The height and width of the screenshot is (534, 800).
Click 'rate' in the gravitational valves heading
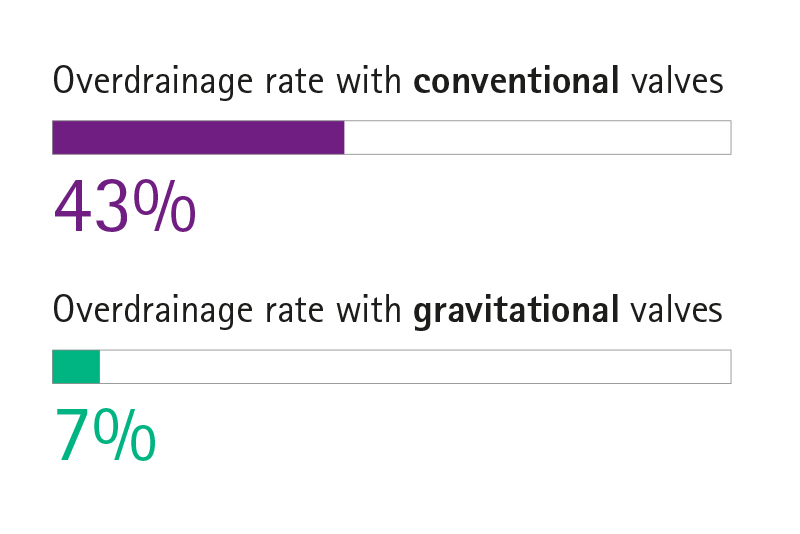[x=294, y=312]
